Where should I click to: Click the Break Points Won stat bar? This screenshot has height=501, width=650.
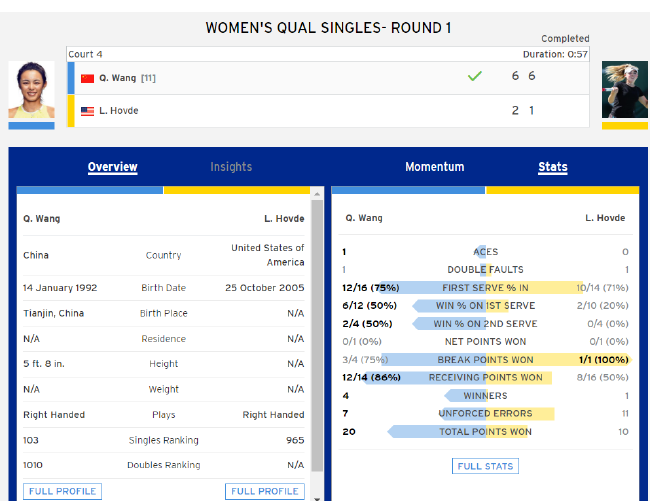pyautogui.click(x=485, y=360)
